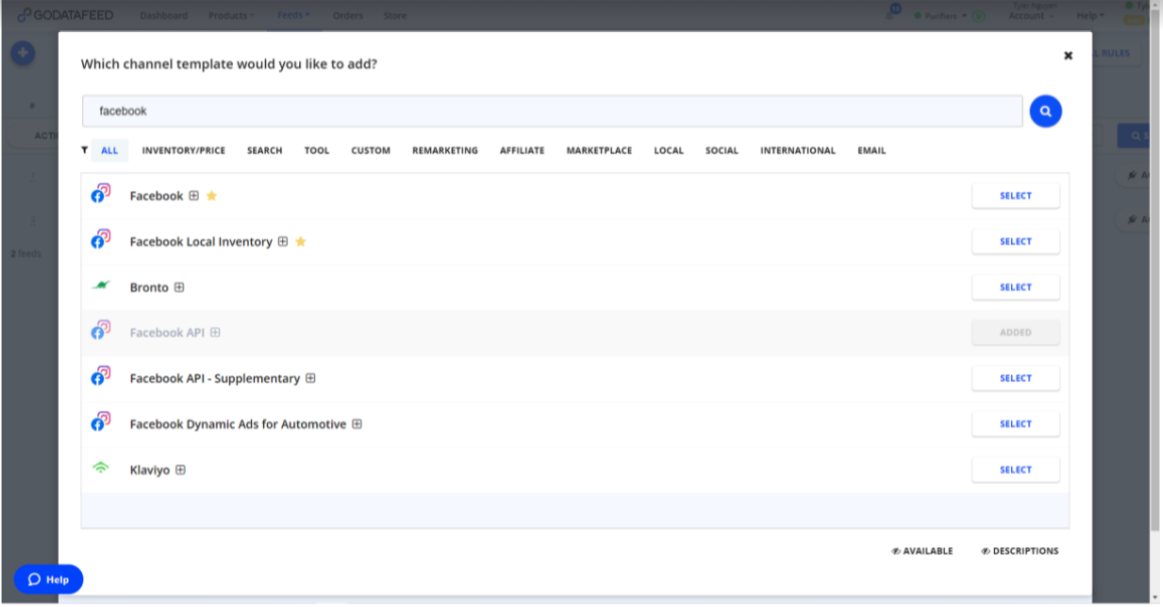The width and height of the screenshot is (1163, 607).
Task: Open the Products dropdown in header
Action: click(x=231, y=15)
